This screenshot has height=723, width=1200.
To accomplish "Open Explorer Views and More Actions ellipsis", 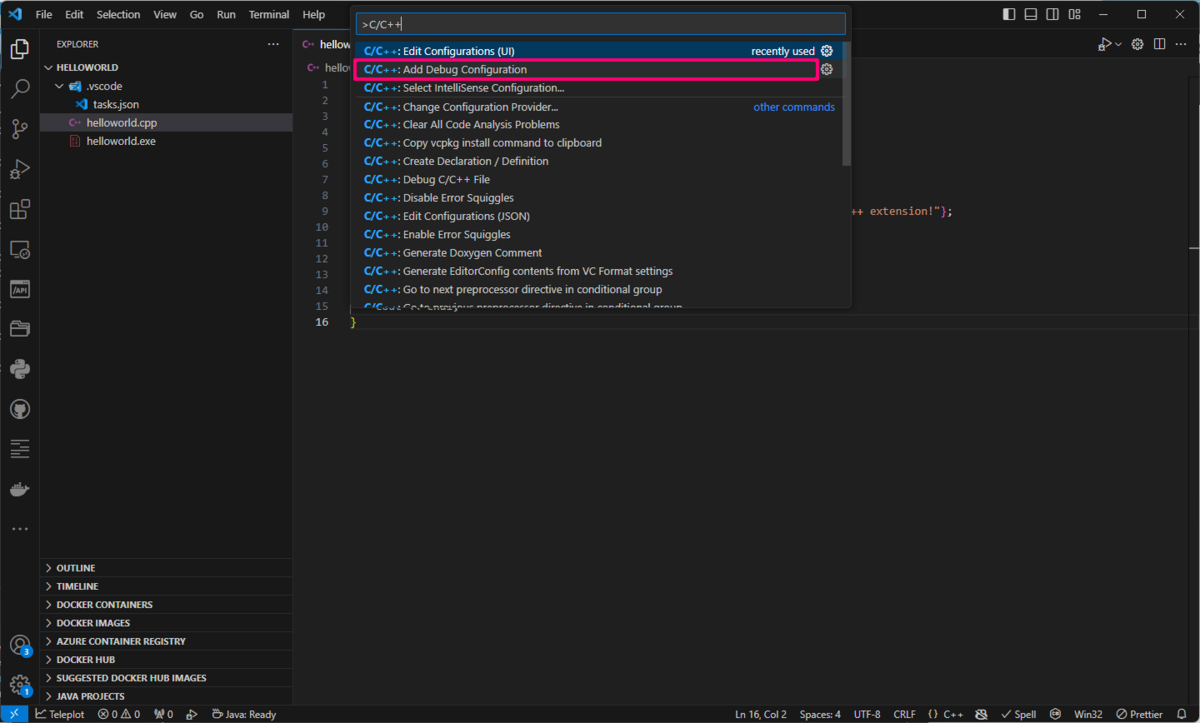I will tap(273, 44).
